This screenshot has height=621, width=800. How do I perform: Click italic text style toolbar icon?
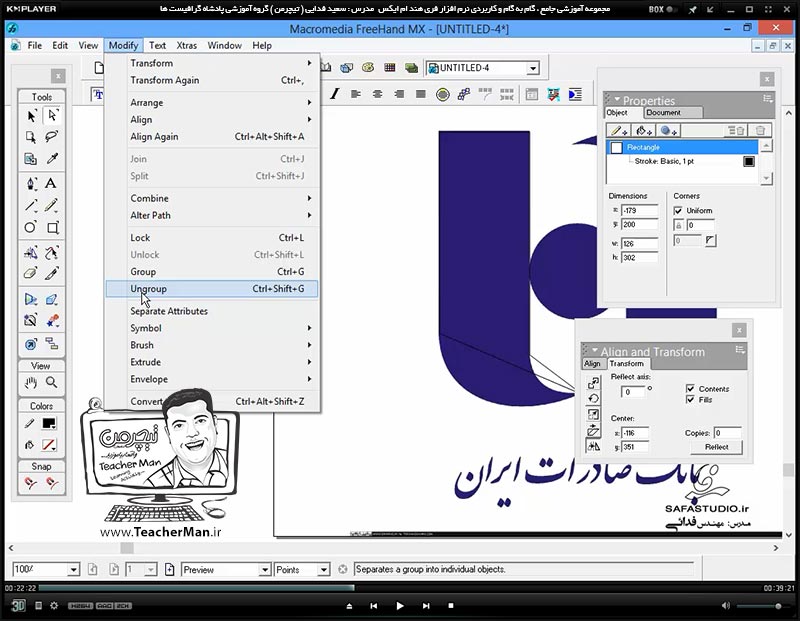[x=334, y=94]
